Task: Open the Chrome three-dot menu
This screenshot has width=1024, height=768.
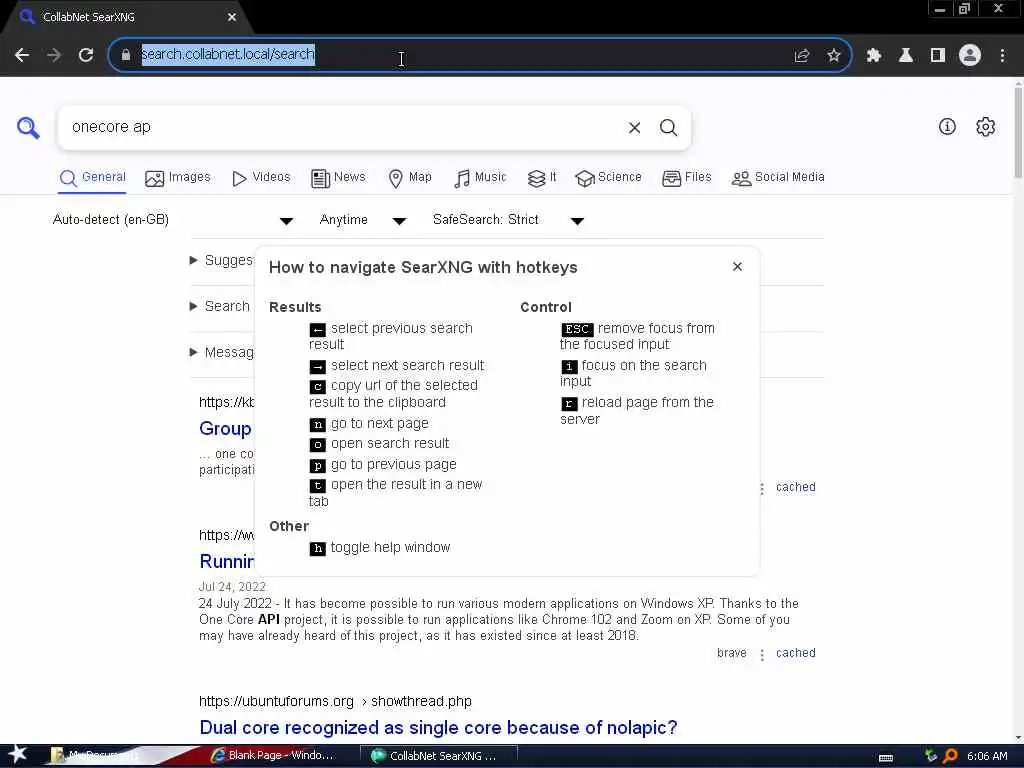Action: click(1002, 56)
